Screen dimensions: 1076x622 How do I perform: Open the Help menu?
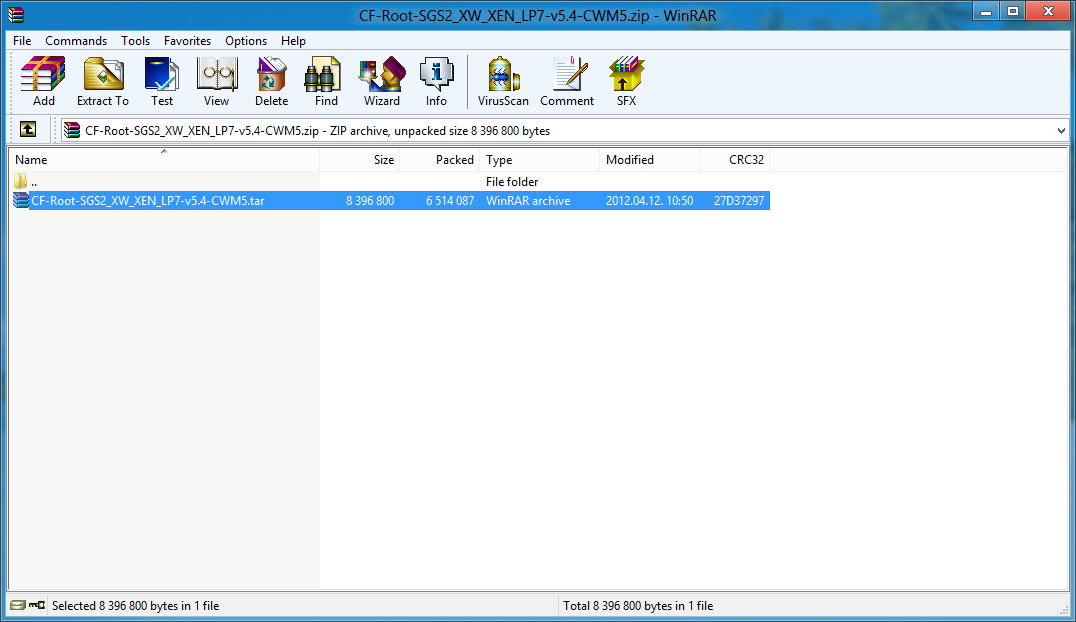pos(293,41)
